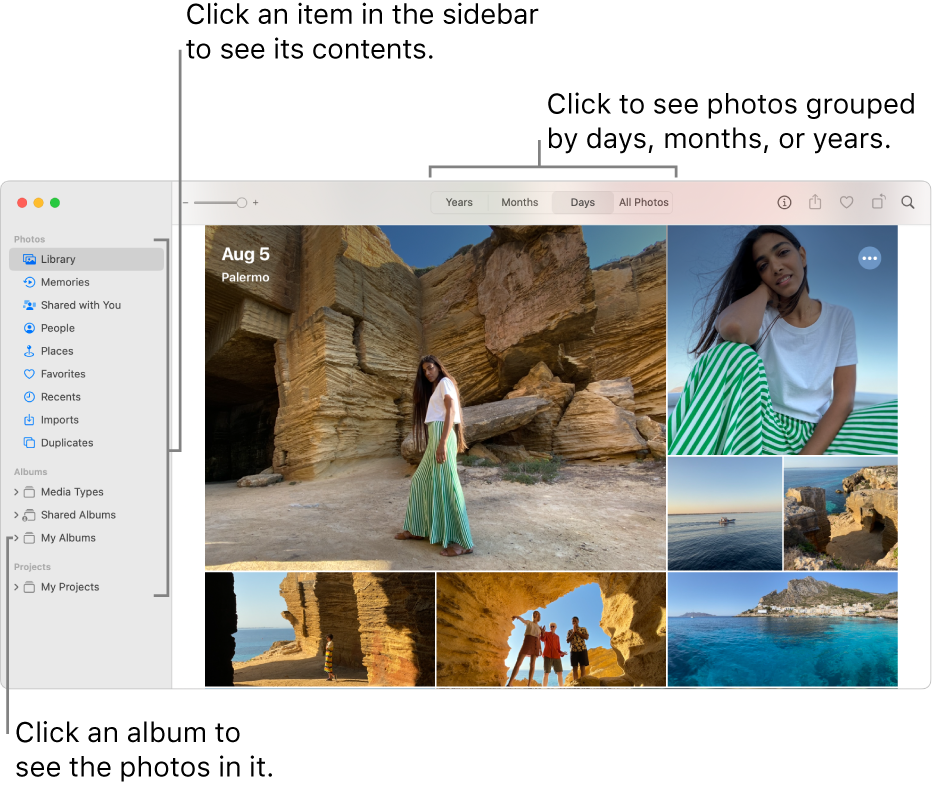This screenshot has height=790, width=934.
Task: Expand the Media Types section
Action: tap(16, 491)
